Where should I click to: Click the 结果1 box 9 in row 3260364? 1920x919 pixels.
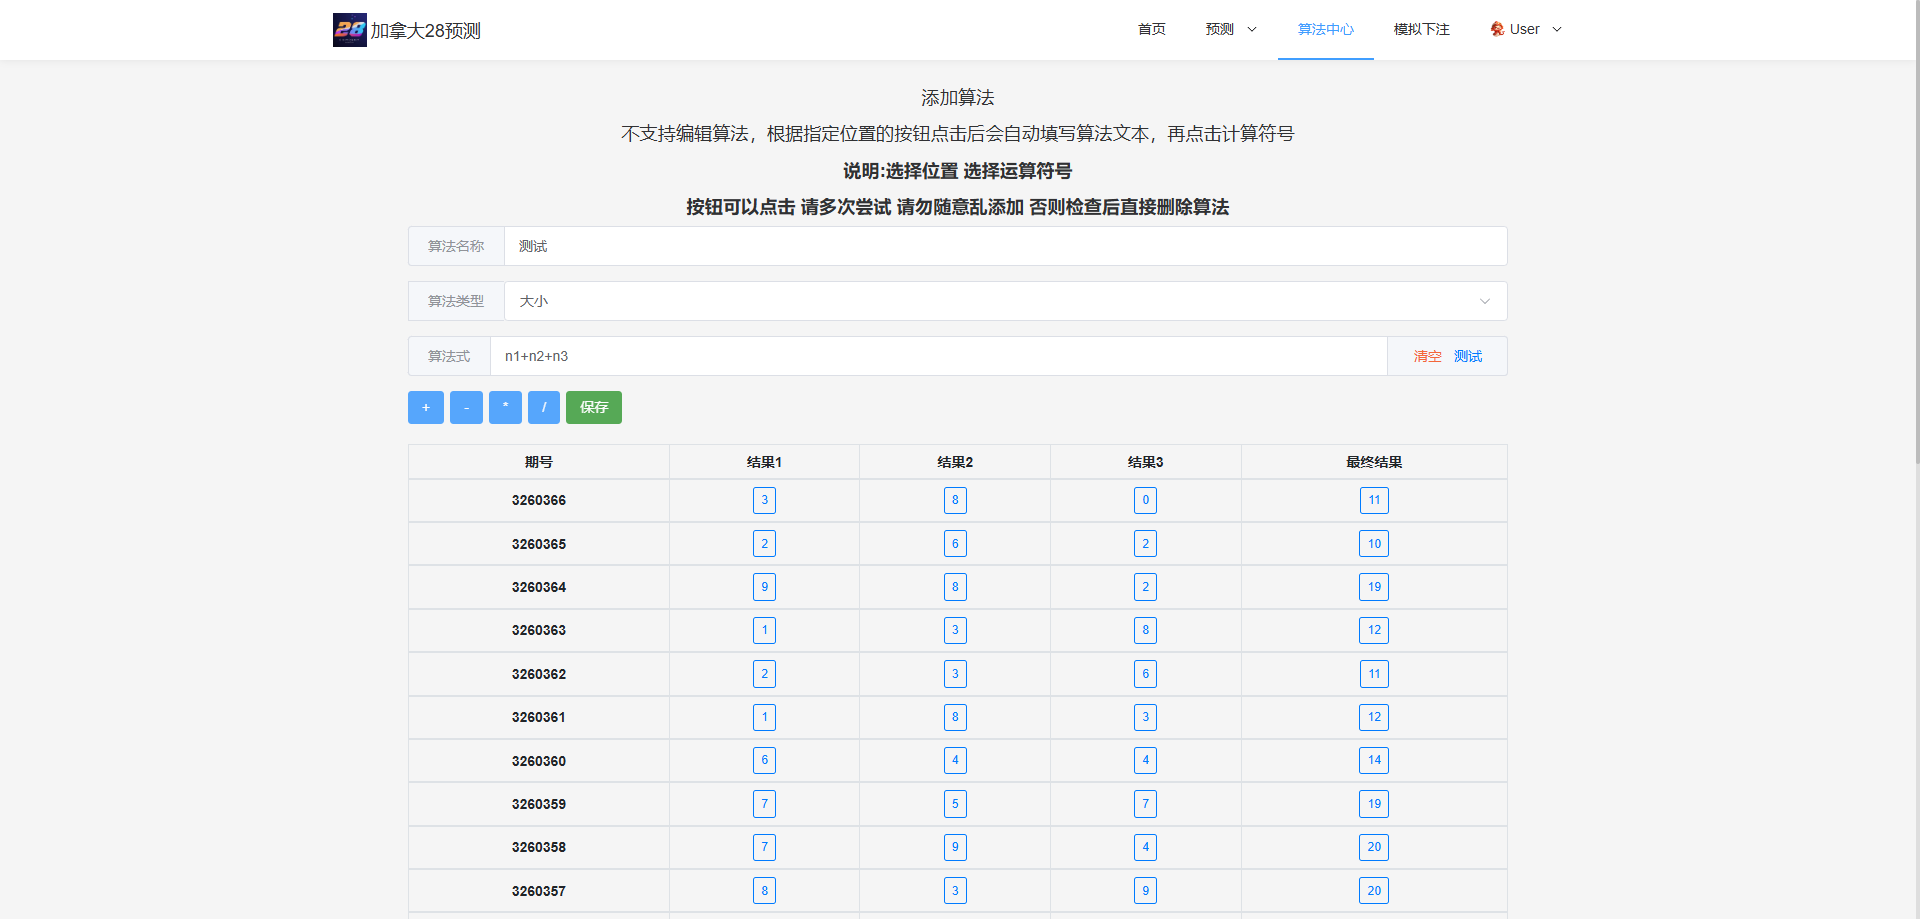point(764,587)
